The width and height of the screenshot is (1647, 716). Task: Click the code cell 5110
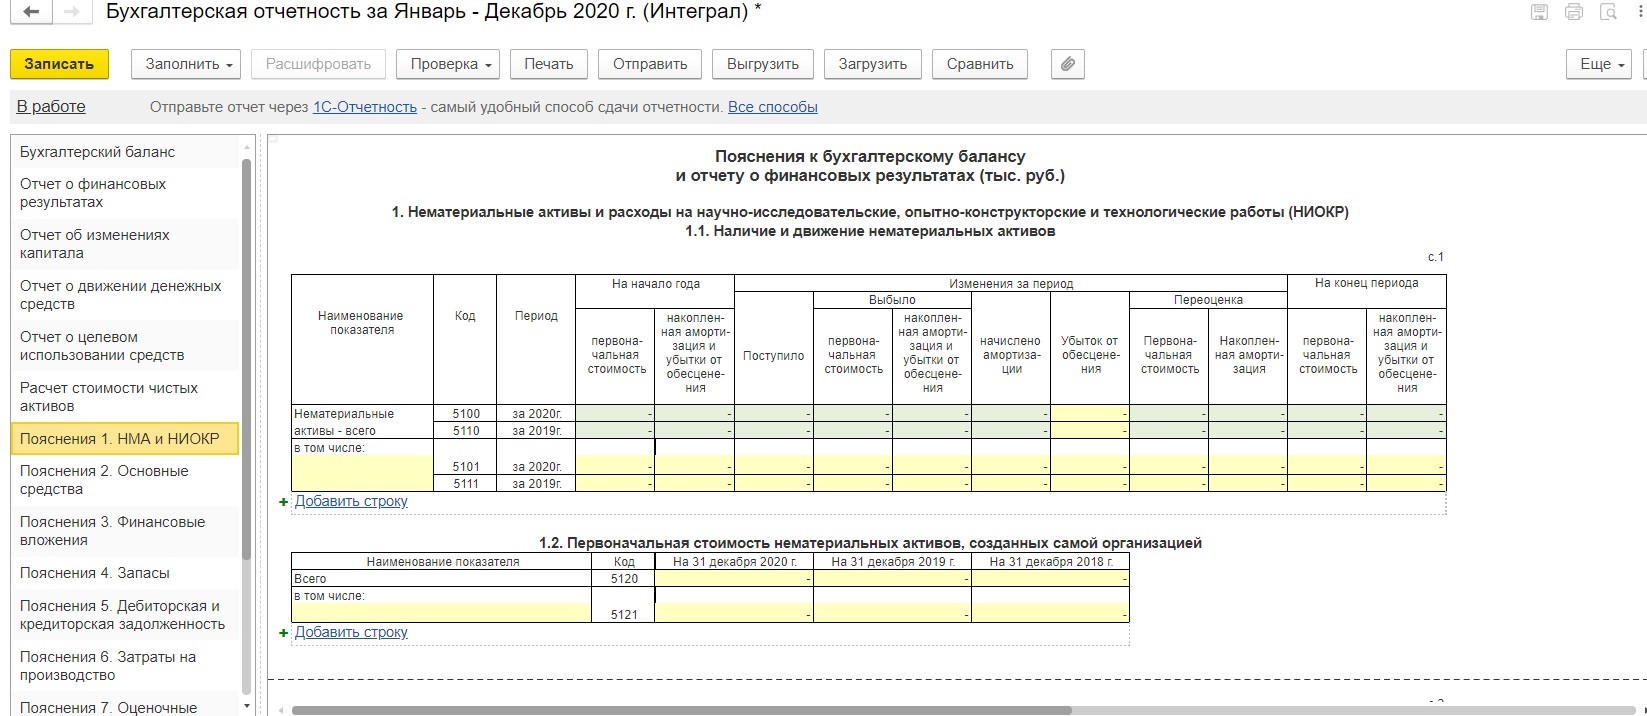tap(465, 431)
